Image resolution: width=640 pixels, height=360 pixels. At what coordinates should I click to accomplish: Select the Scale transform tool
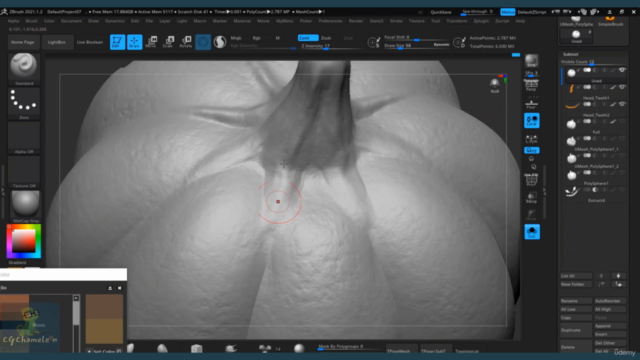[168, 42]
